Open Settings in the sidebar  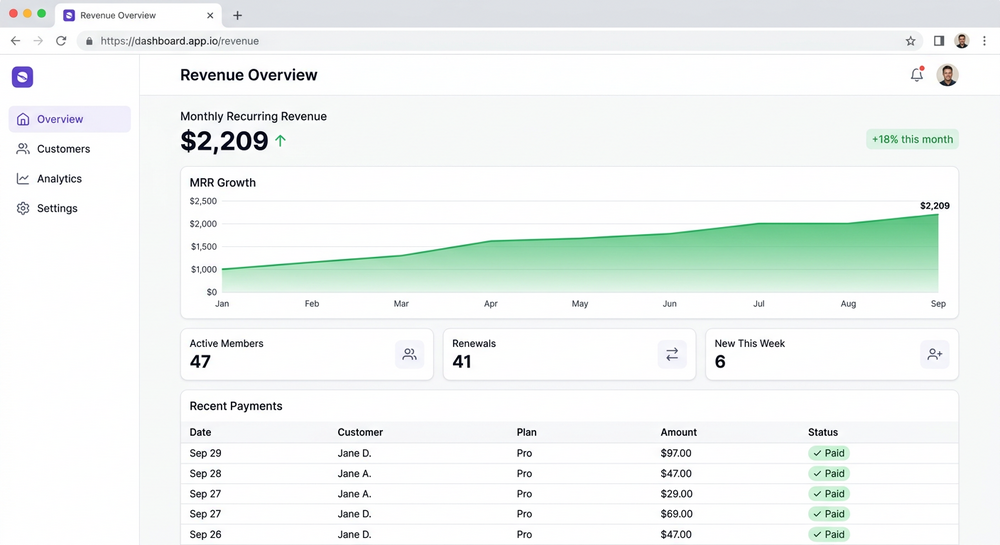[70, 208]
